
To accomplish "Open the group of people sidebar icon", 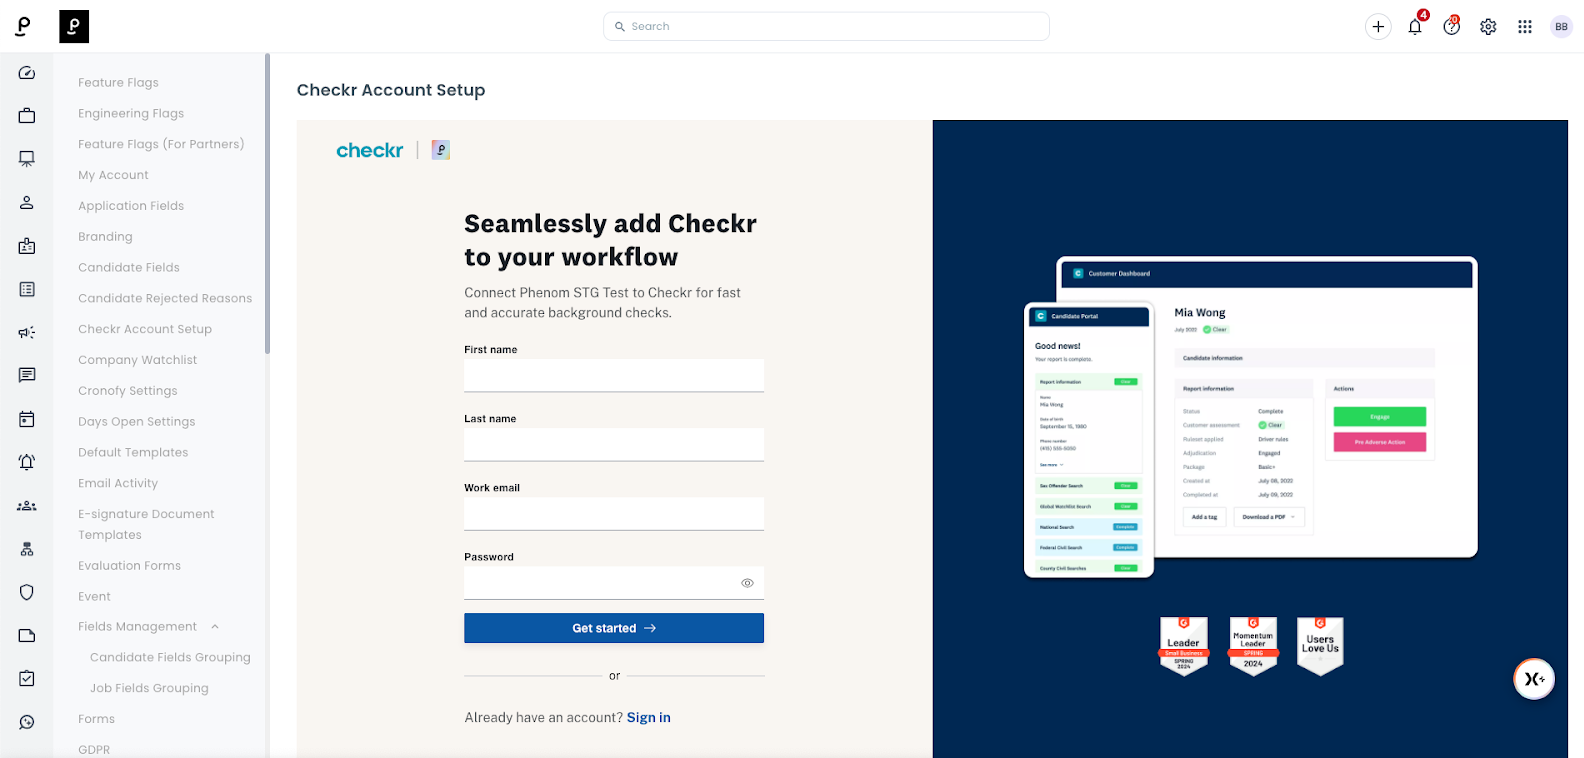I will 27,506.
